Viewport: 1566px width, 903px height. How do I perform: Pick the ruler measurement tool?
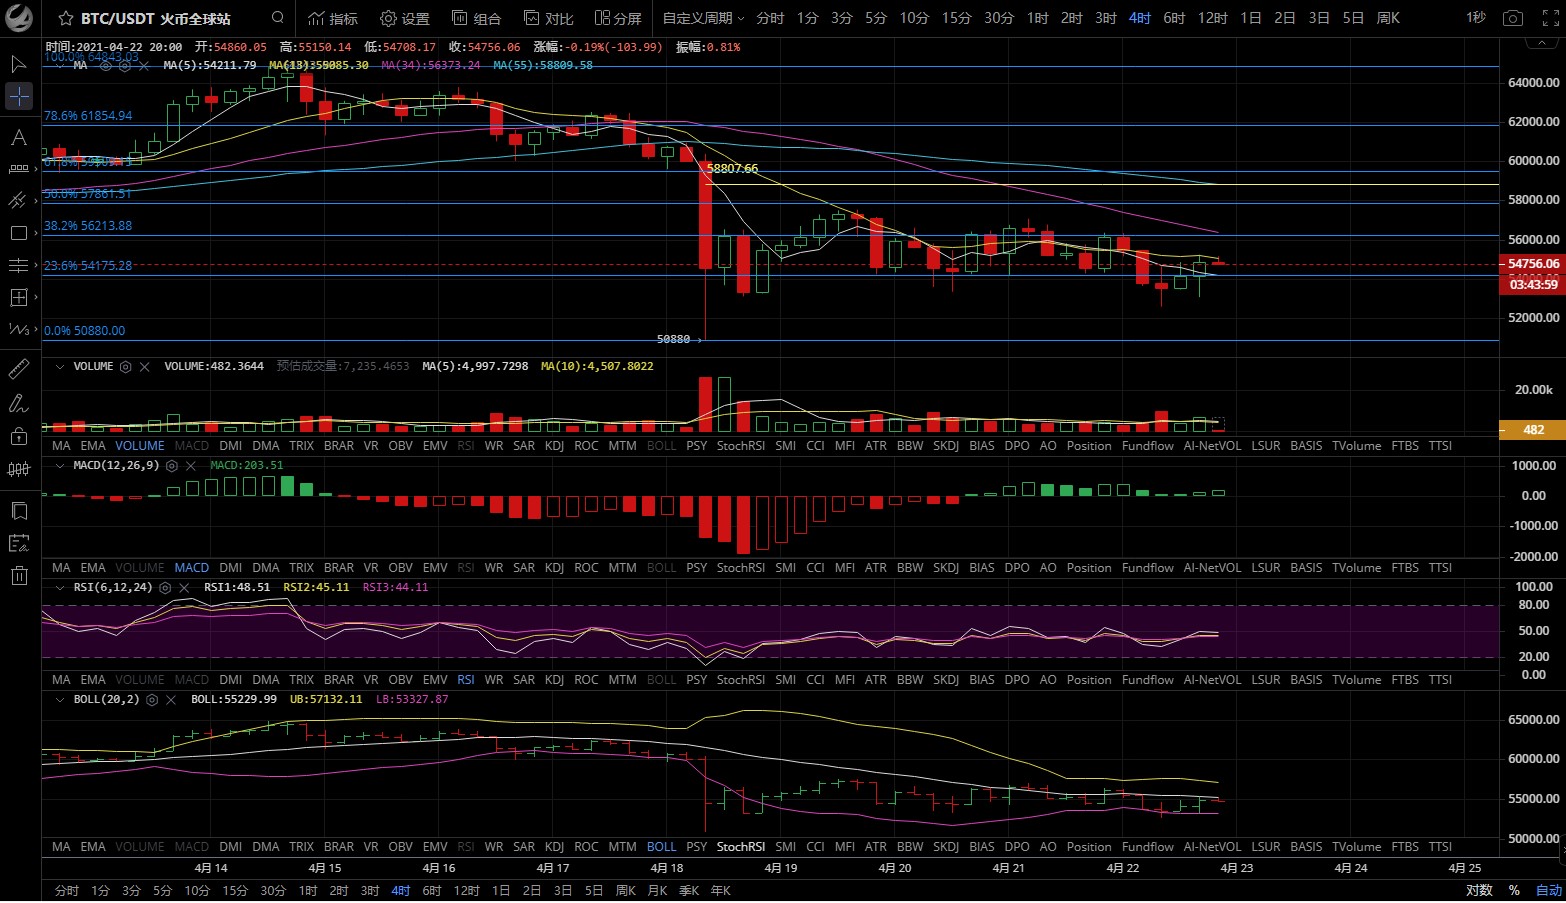[x=18, y=370]
